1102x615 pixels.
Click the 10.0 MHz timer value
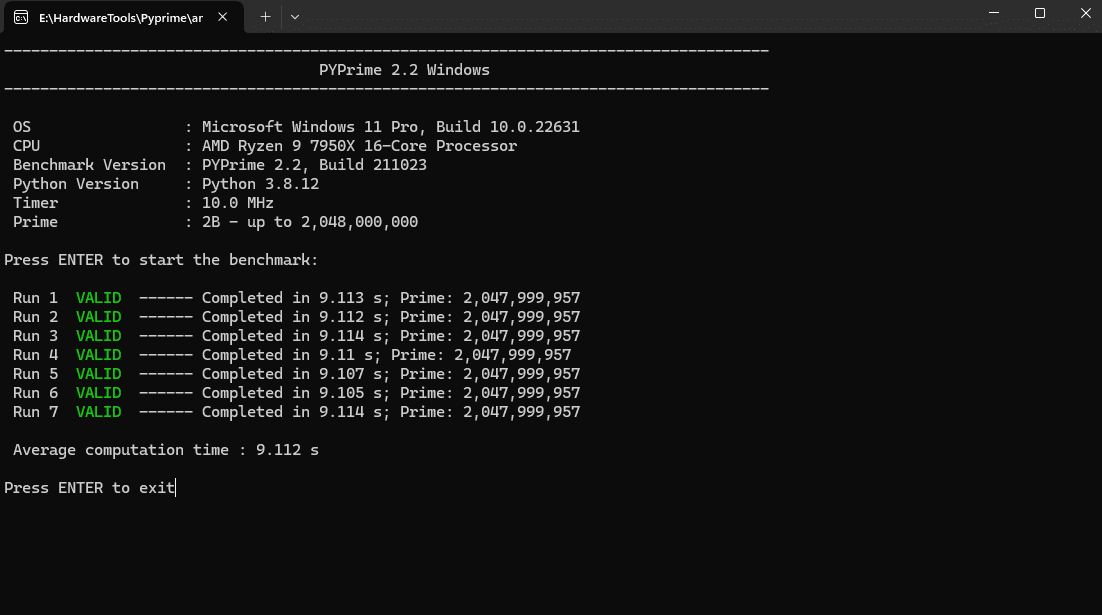pos(237,203)
